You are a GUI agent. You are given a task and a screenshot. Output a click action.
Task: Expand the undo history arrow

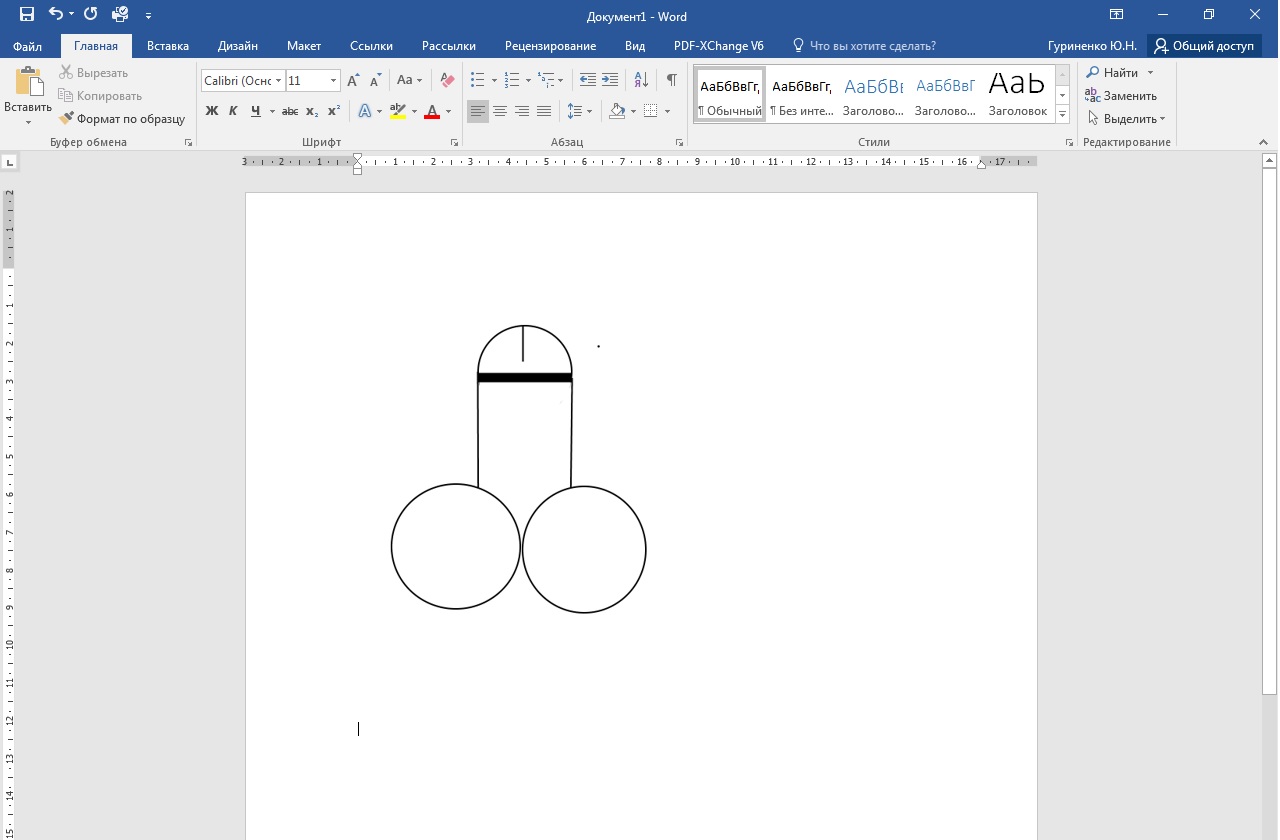[72, 15]
